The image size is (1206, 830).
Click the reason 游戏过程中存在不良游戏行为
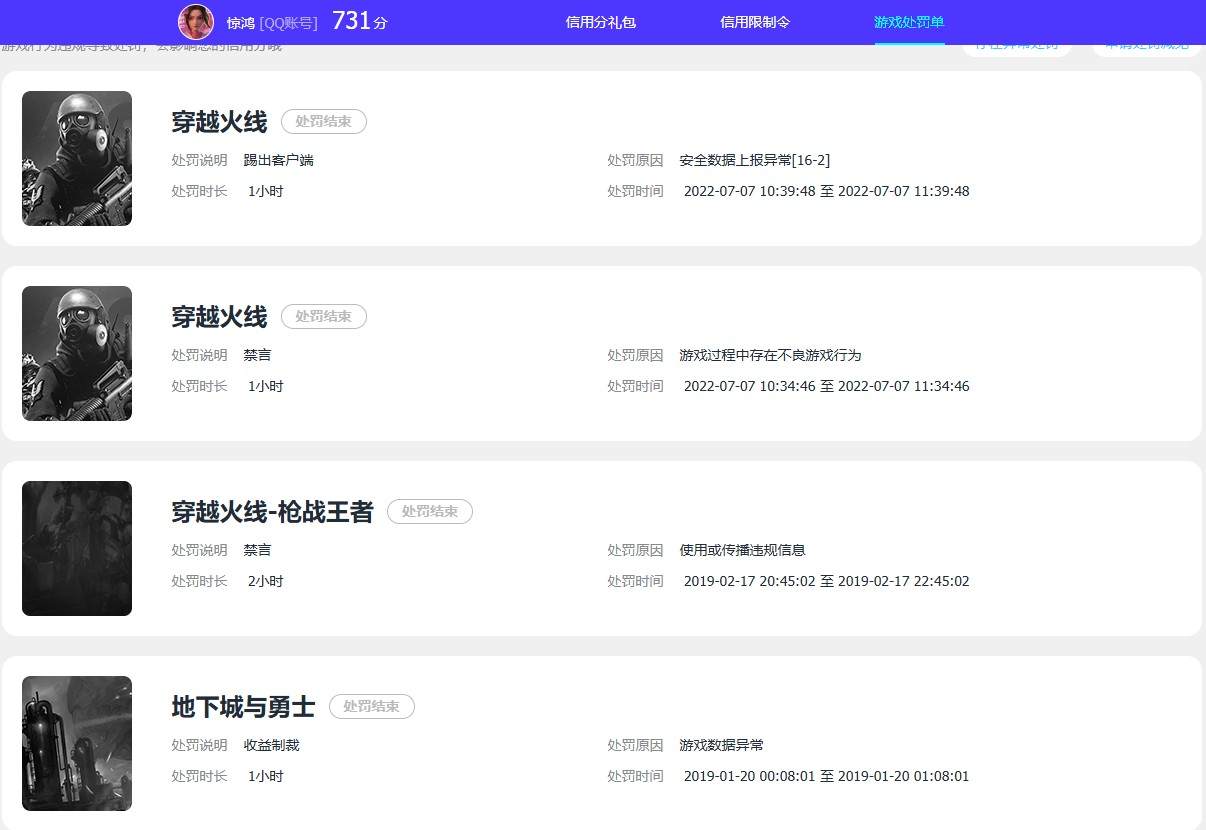click(x=770, y=355)
